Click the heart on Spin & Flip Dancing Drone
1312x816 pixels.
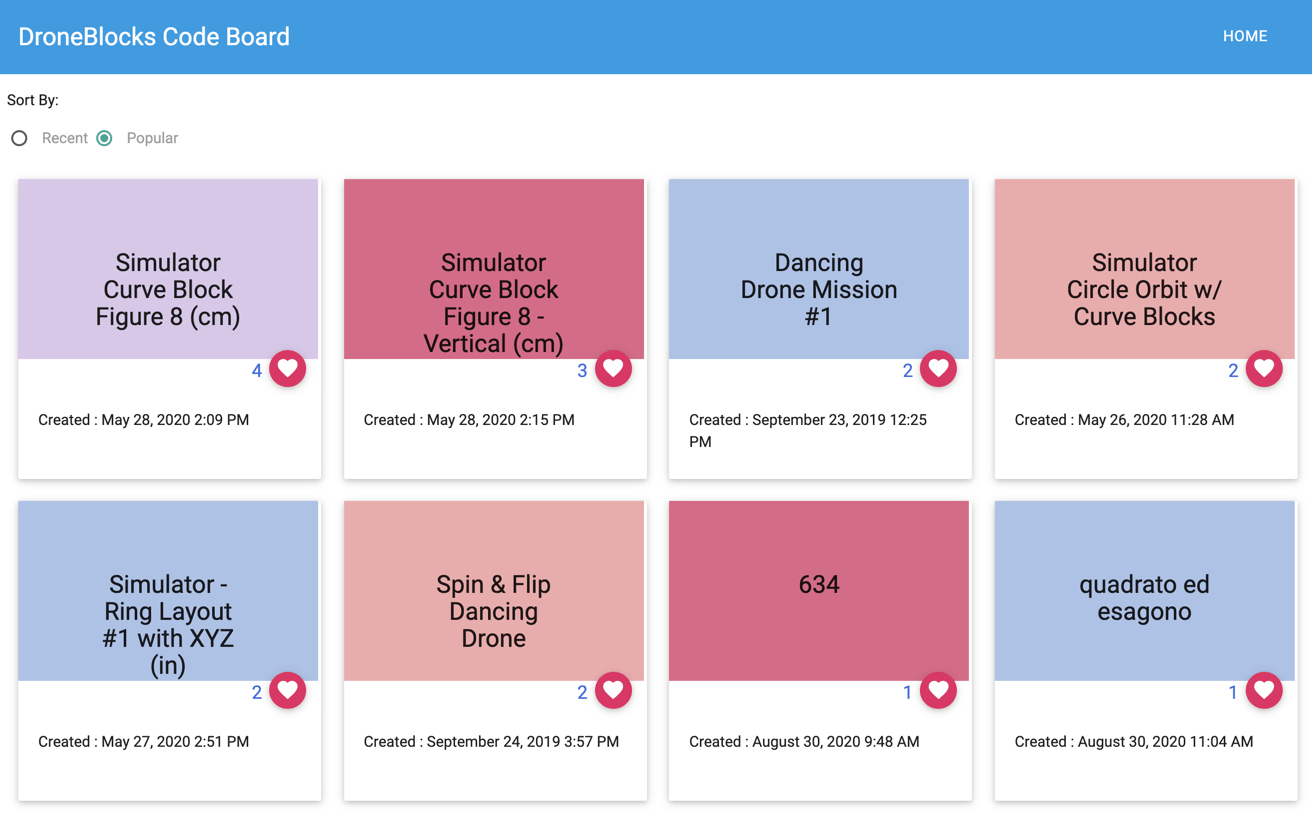(x=614, y=690)
